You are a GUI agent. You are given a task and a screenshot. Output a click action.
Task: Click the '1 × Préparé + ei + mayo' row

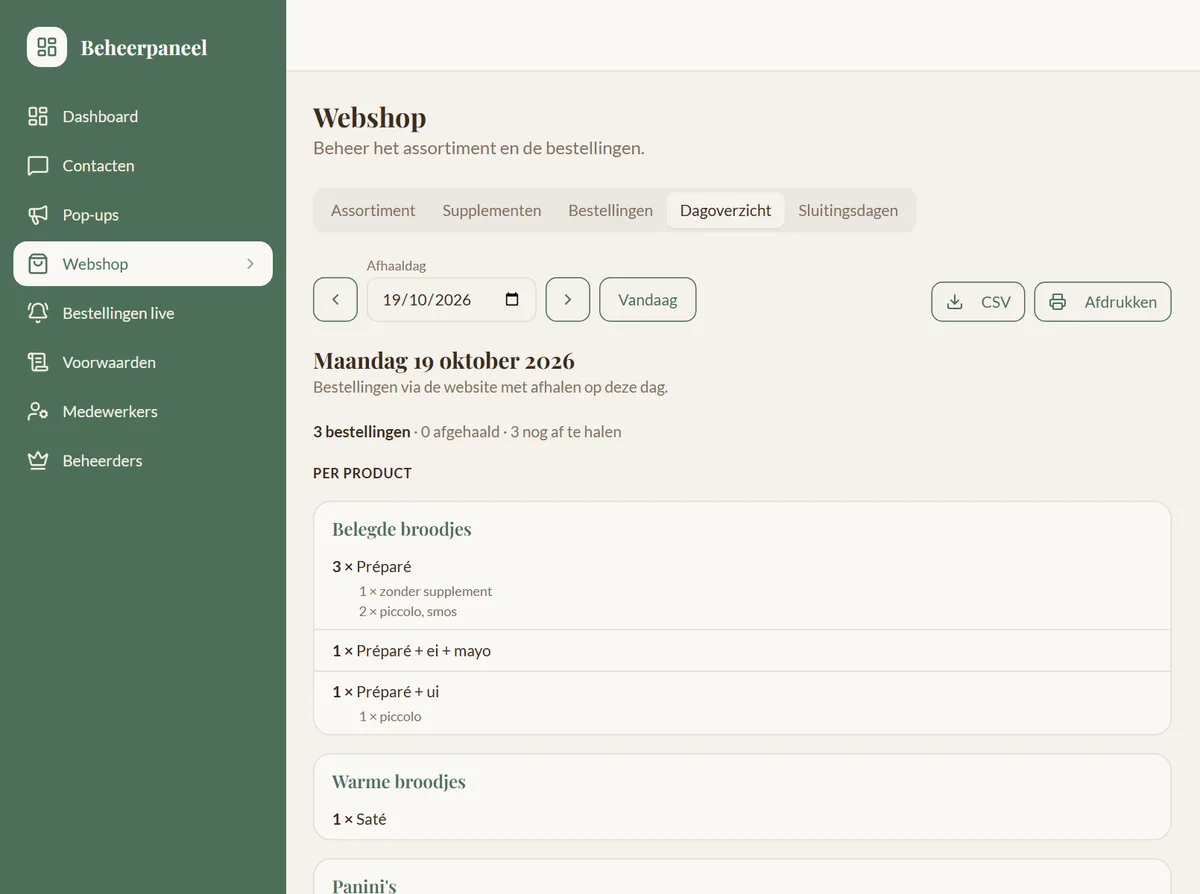click(742, 650)
